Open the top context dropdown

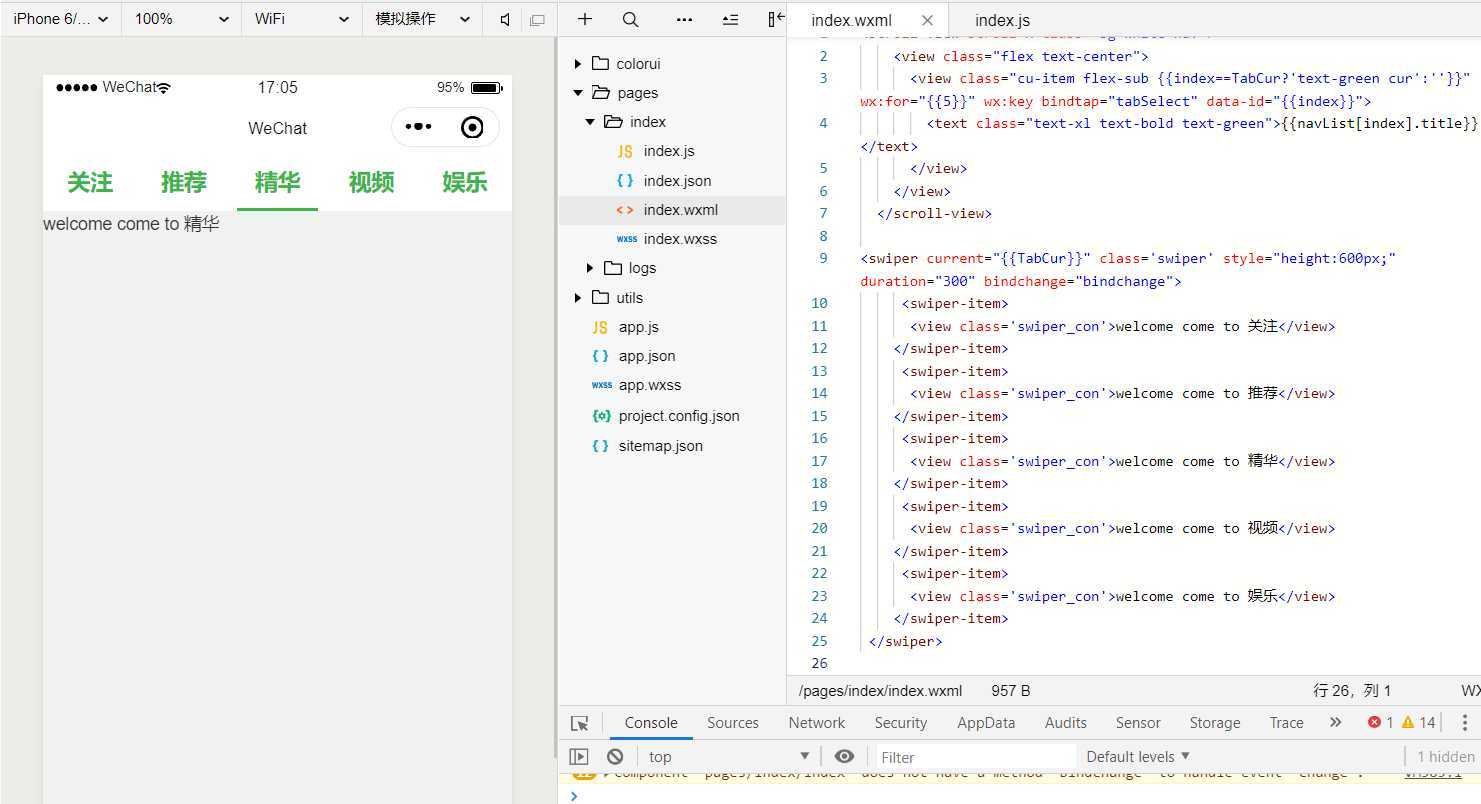[x=728, y=757]
